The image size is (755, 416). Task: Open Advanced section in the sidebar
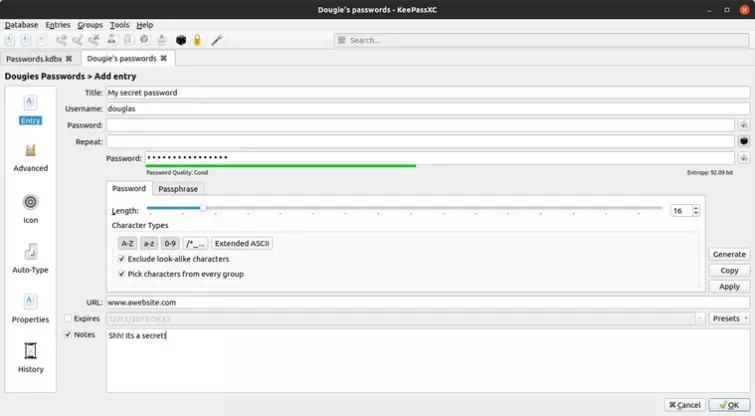tap(30, 157)
